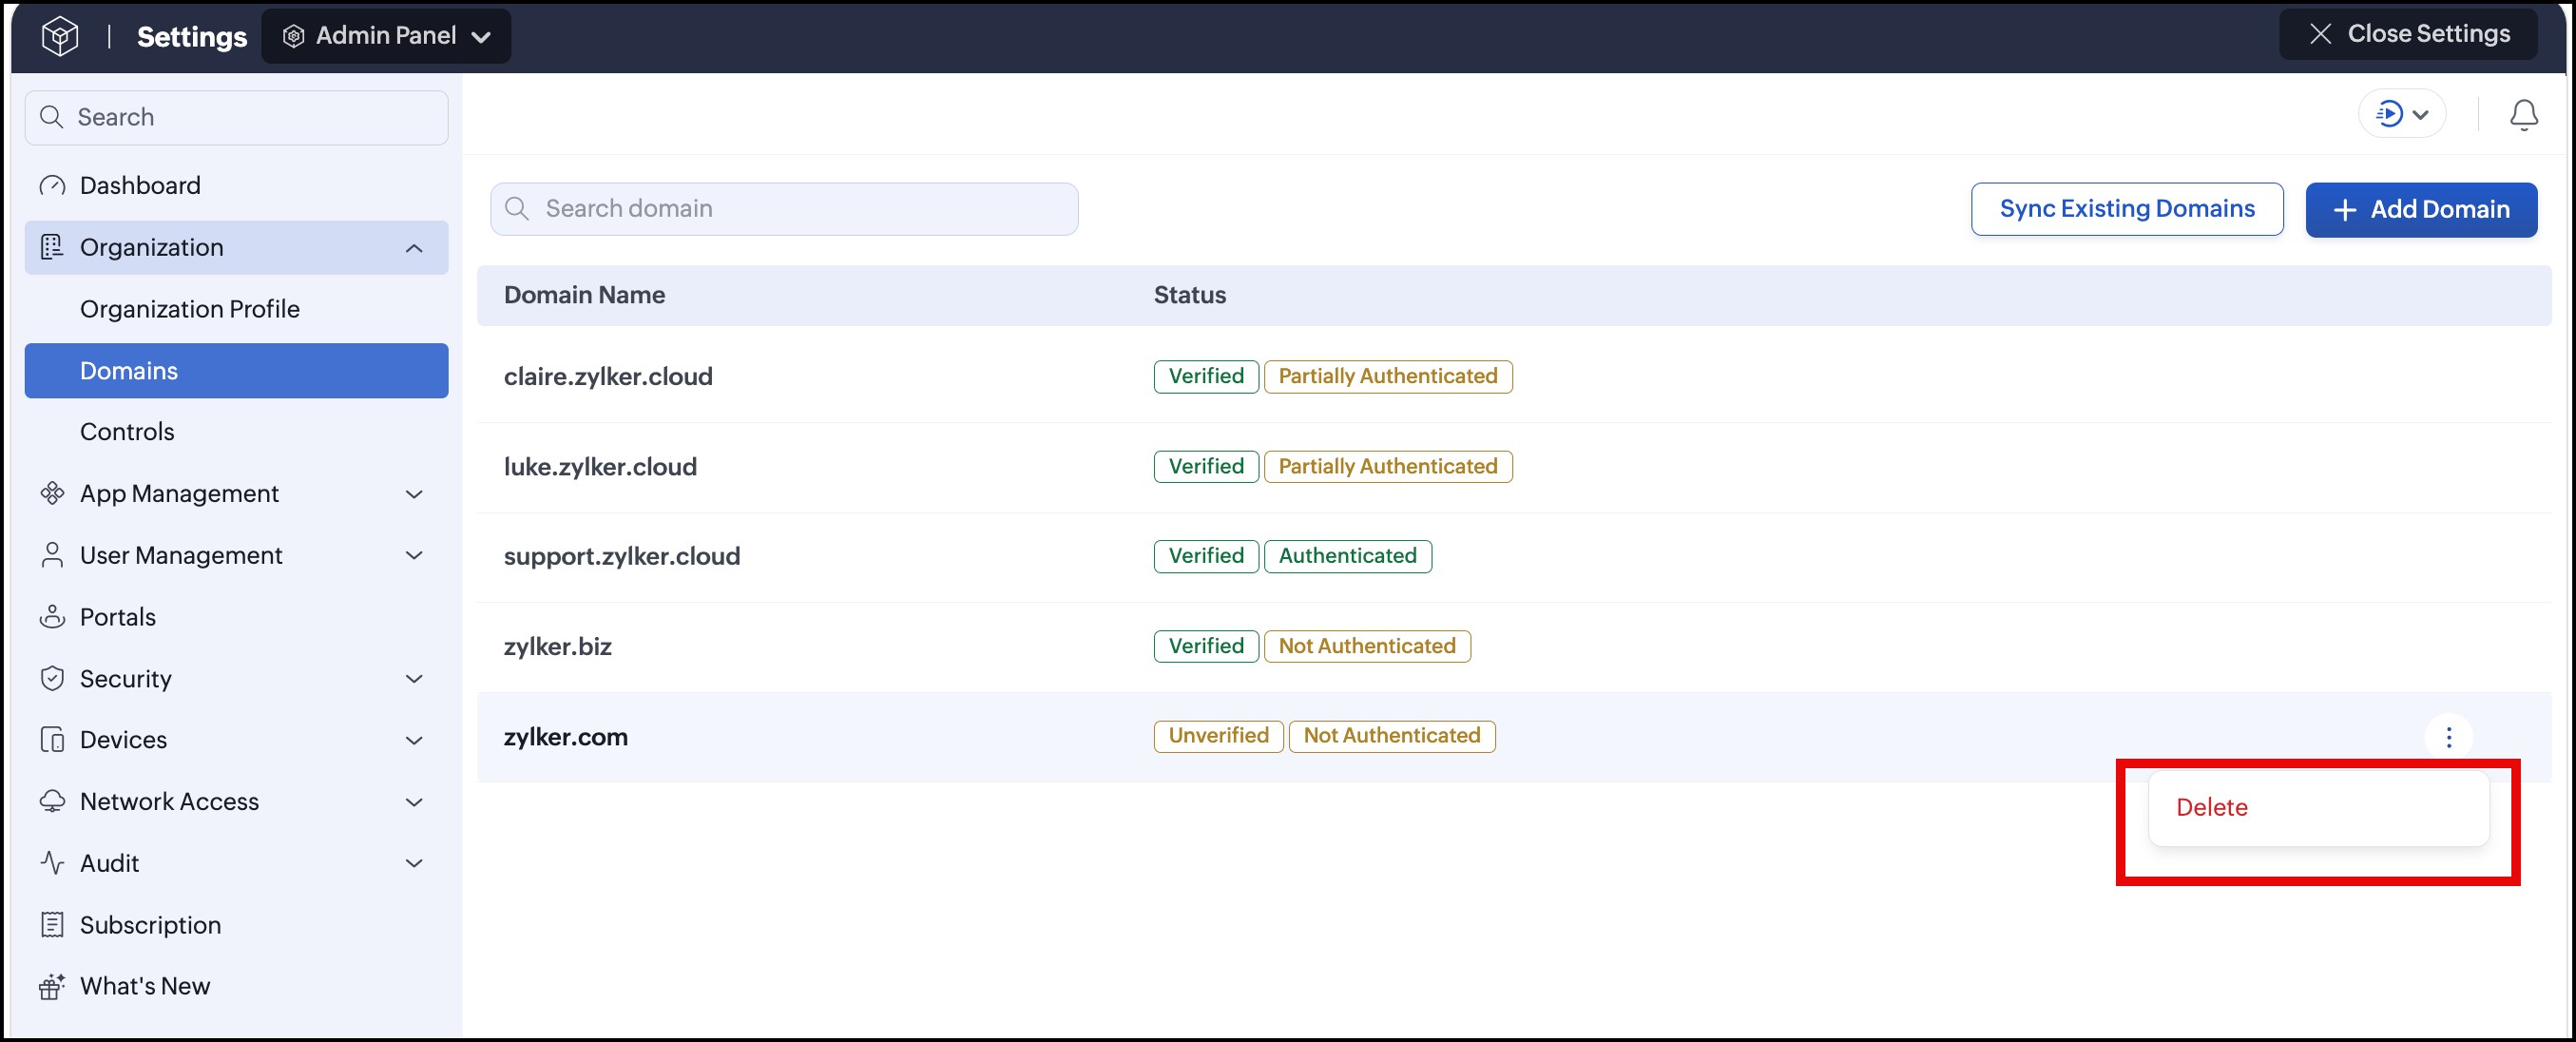This screenshot has height=1042, width=2576.
Task: Expand User Management chevron
Action: click(414, 555)
